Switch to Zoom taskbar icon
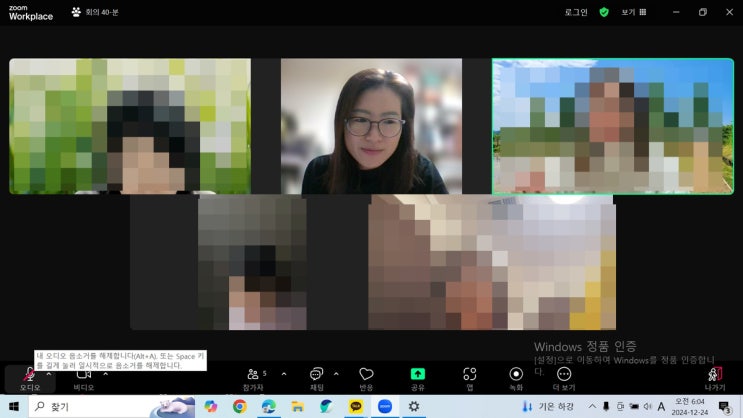Viewport: 743px width, 418px height. point(385,407)
